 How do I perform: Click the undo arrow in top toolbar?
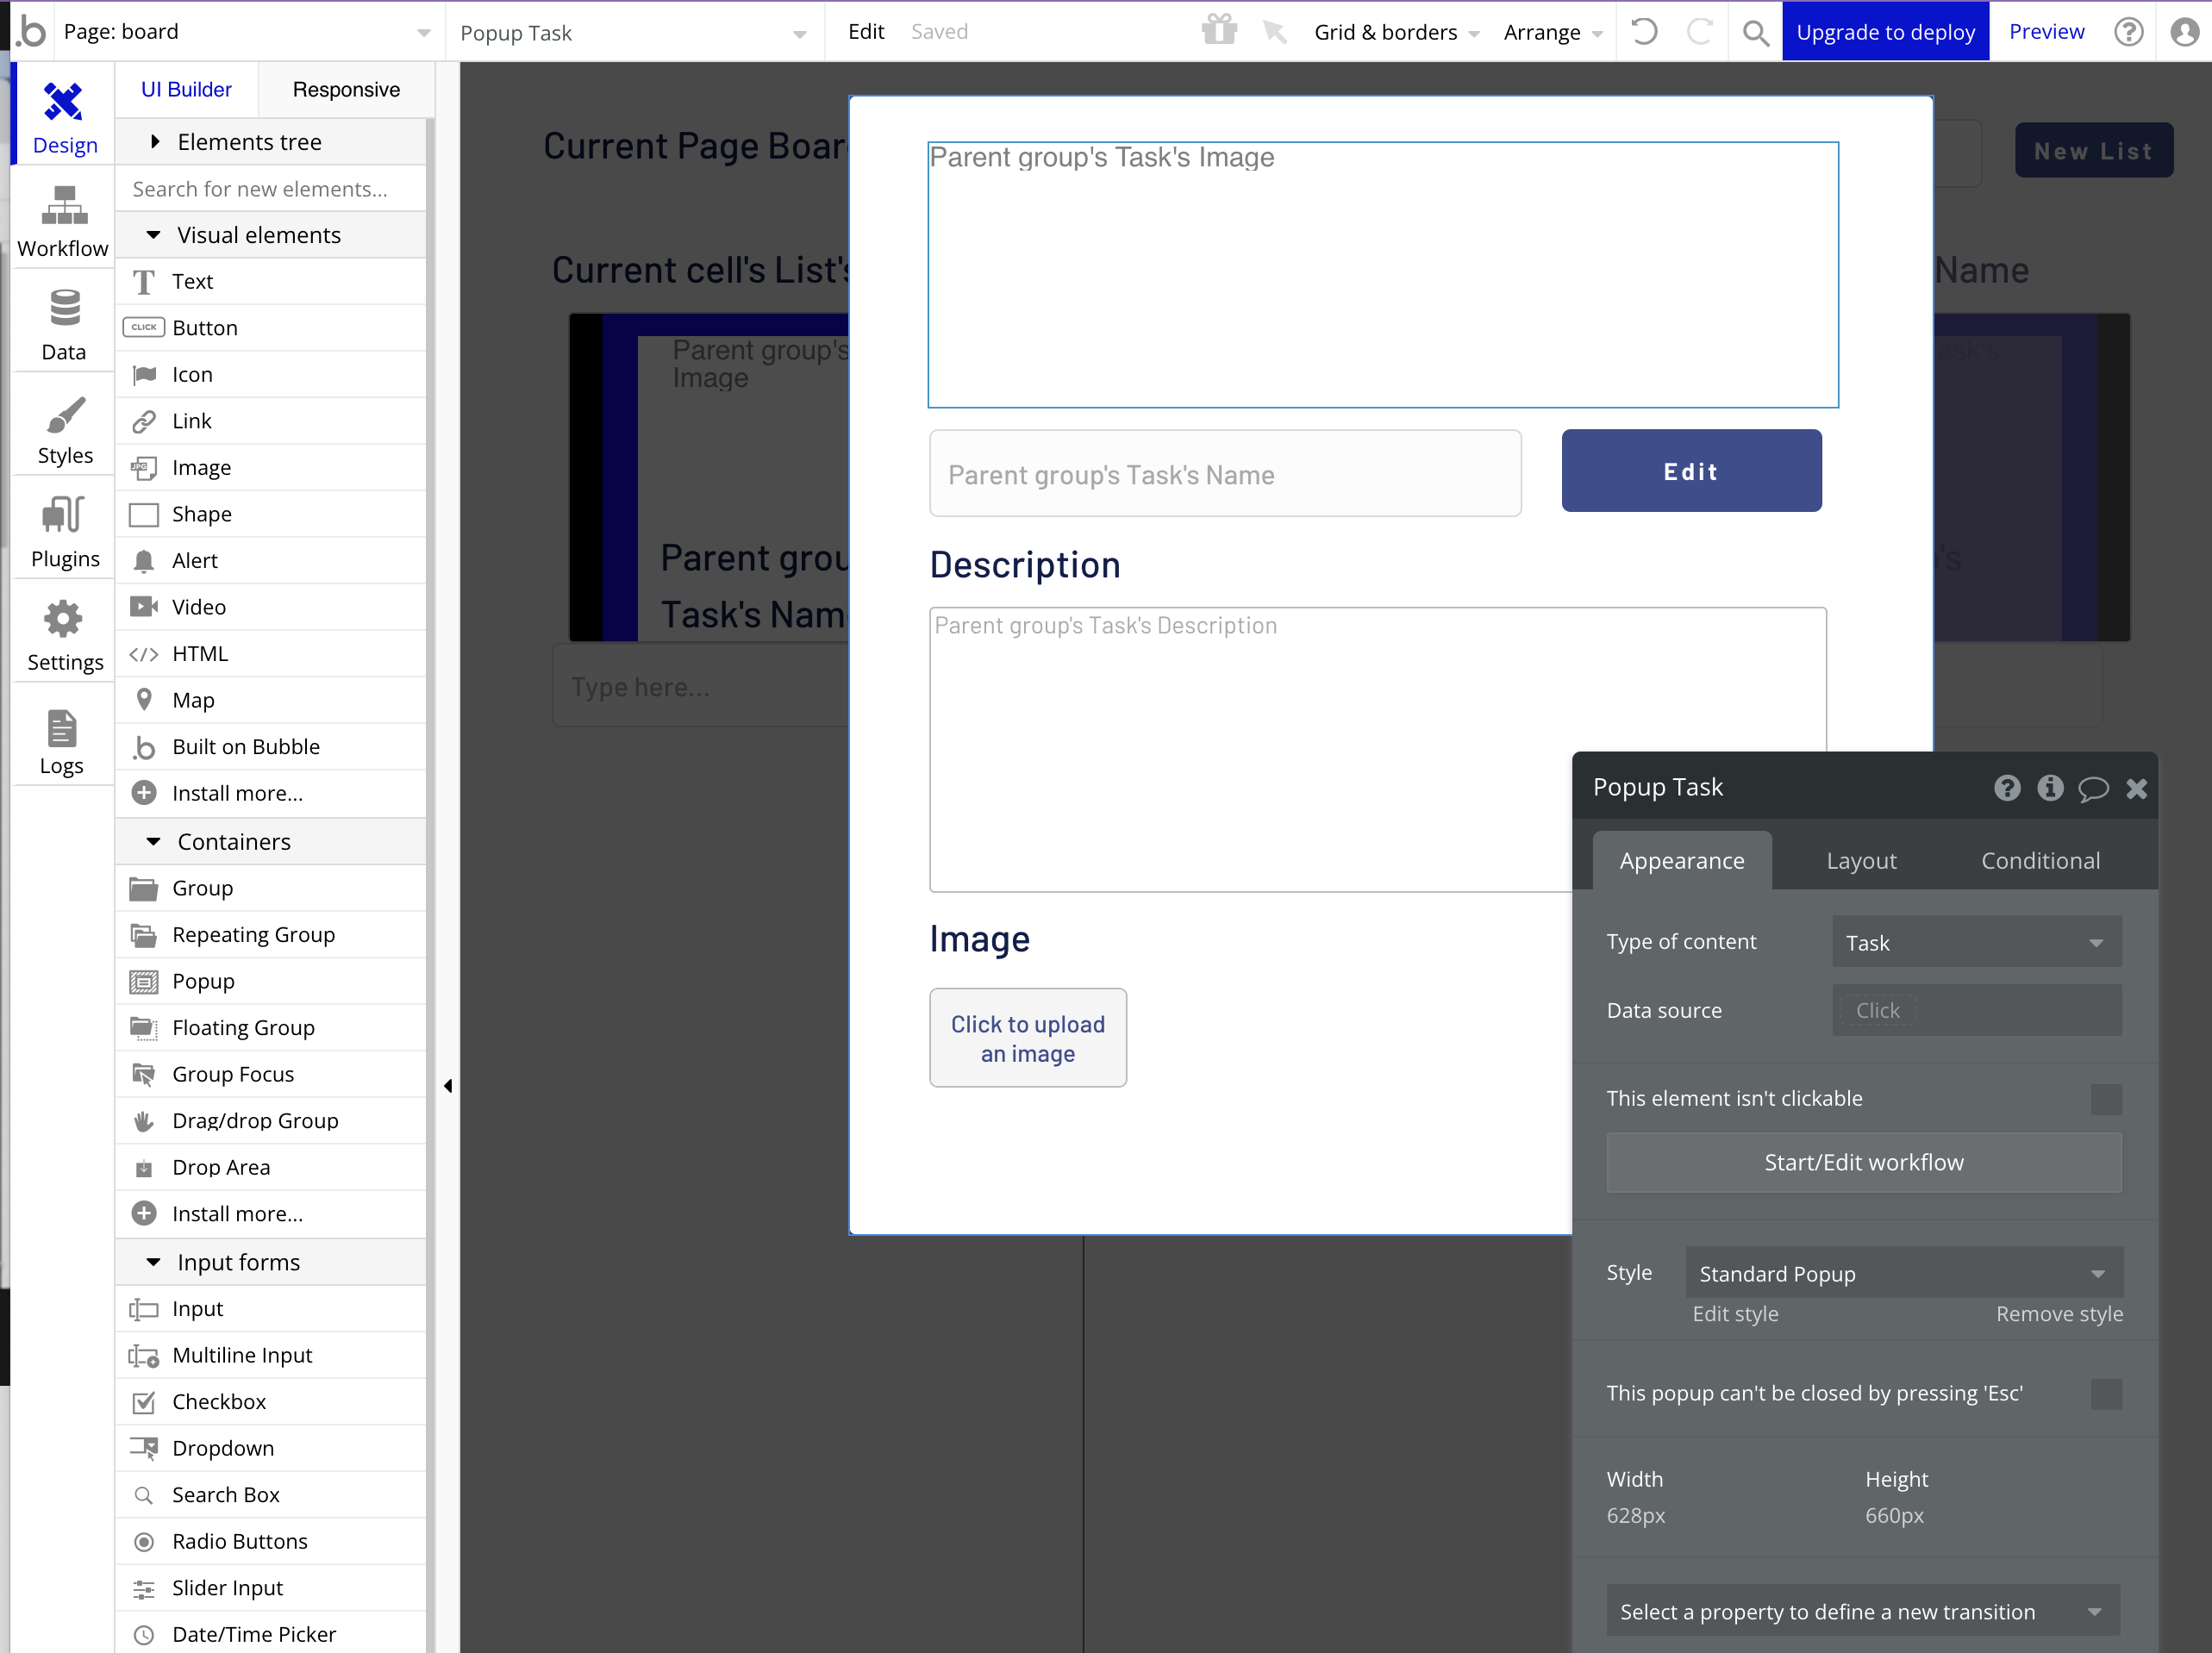[1645, 32]
